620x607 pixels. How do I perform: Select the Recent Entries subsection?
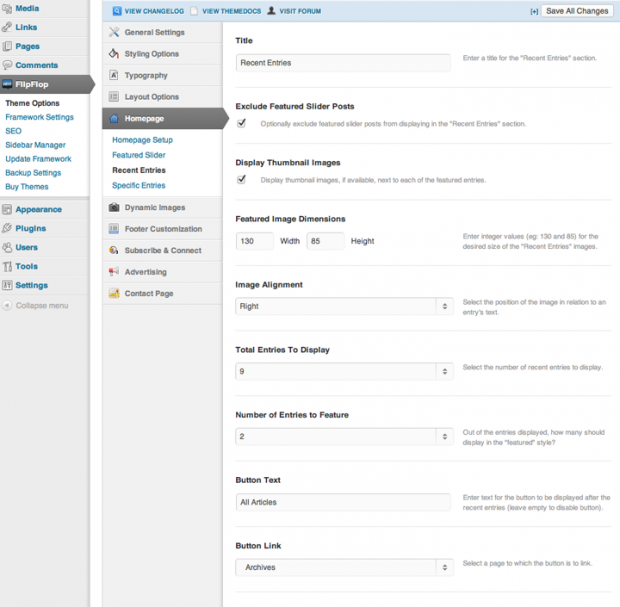[139, 170]
